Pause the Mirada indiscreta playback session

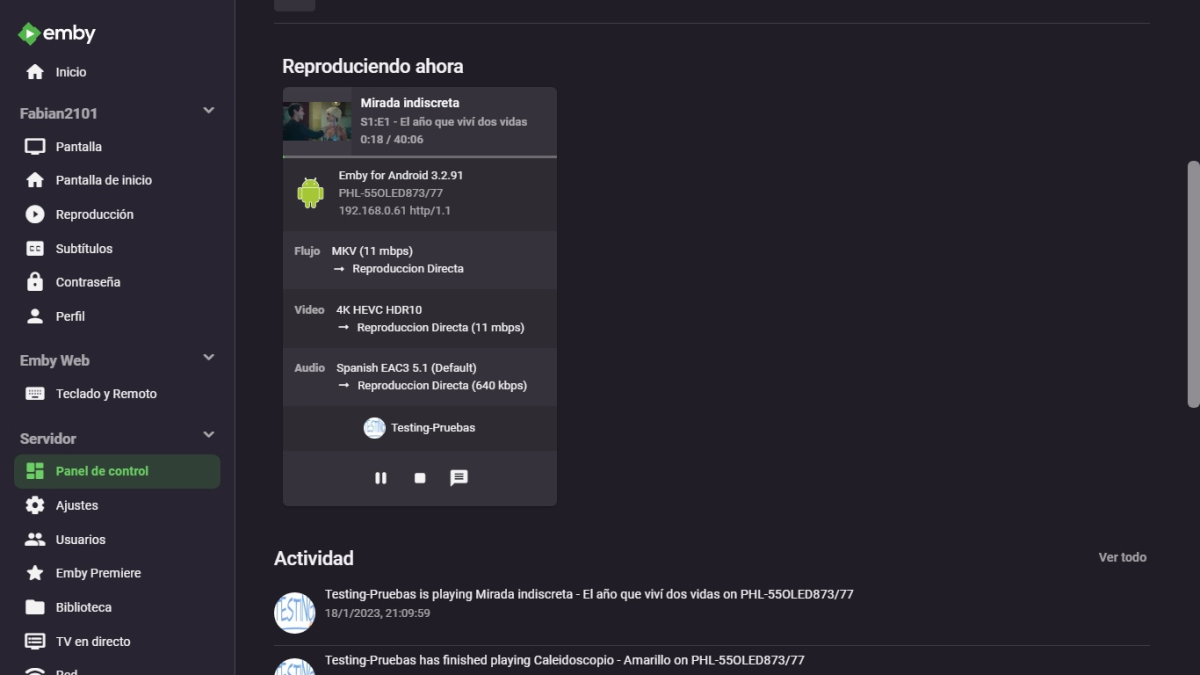click(380, 478)
